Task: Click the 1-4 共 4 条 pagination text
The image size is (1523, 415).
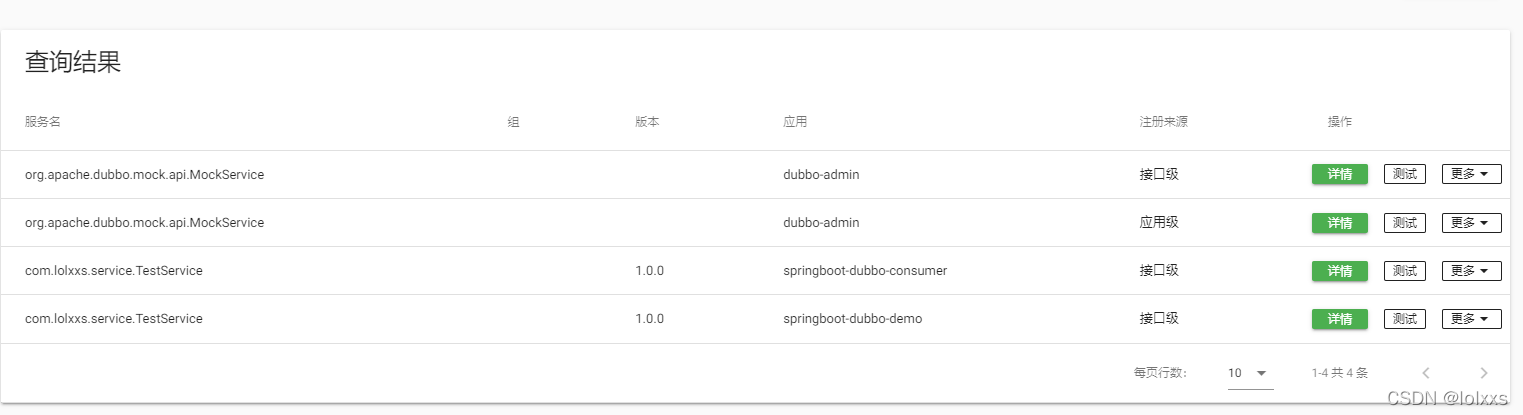Action: [1340, 373]
